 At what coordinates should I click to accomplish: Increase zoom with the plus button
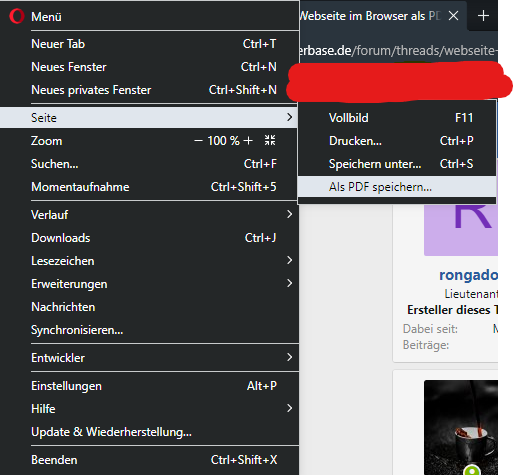248,141
